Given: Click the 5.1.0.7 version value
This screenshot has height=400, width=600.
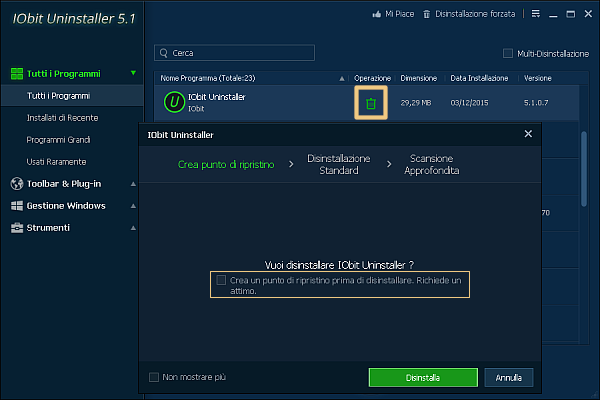Looking at the screenshot, I should pos(536,103).
